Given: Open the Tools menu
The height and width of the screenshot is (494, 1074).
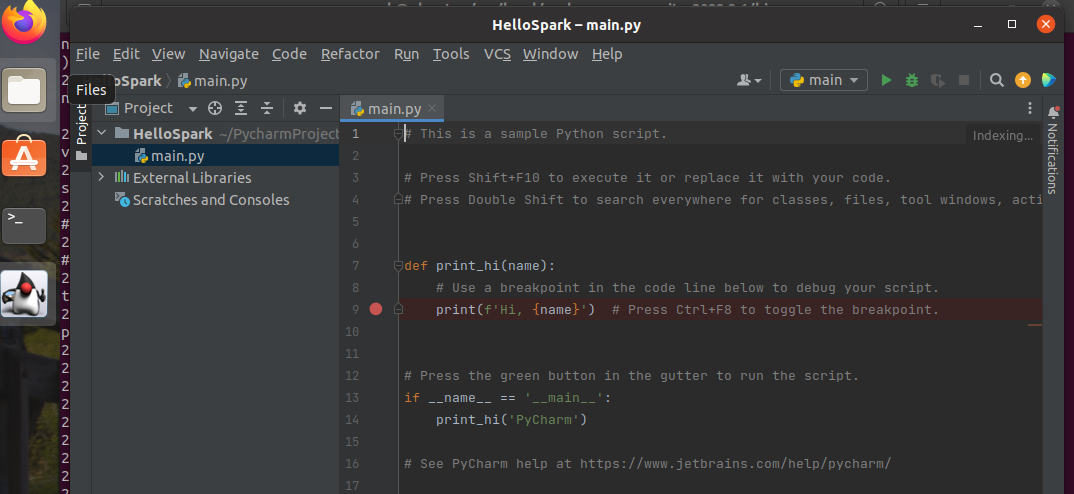Looking at the screenshot, I should (x=451, y=53).
